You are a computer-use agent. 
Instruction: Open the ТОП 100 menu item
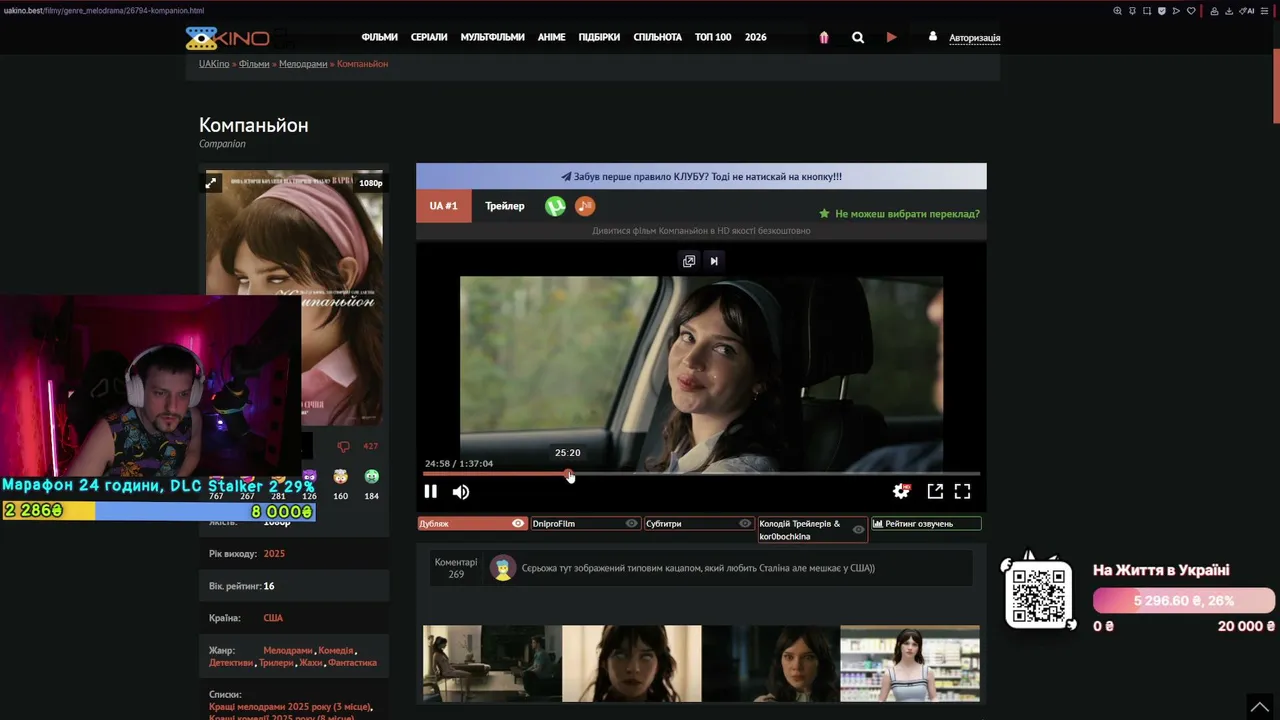click(x=713, y=37)
